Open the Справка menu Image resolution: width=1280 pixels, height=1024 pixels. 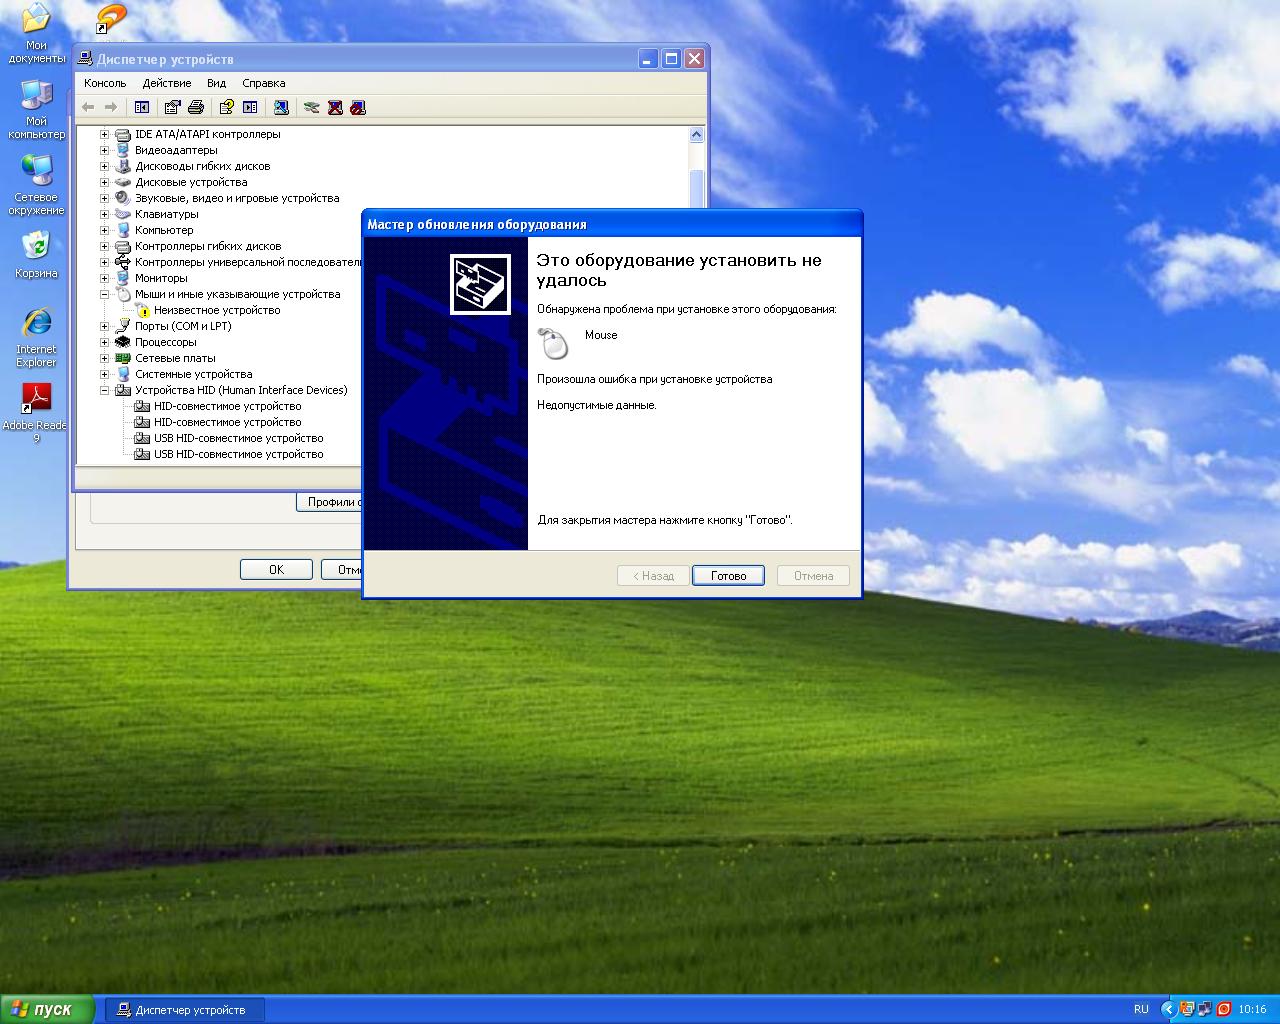pyautogui.click(x=263, y=83)
